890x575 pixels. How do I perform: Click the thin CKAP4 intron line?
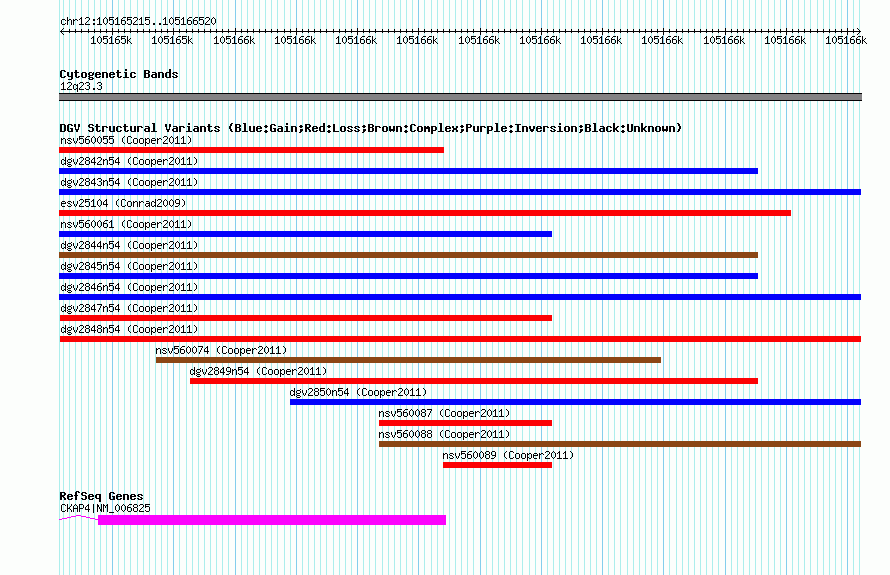tap(78, 518)
